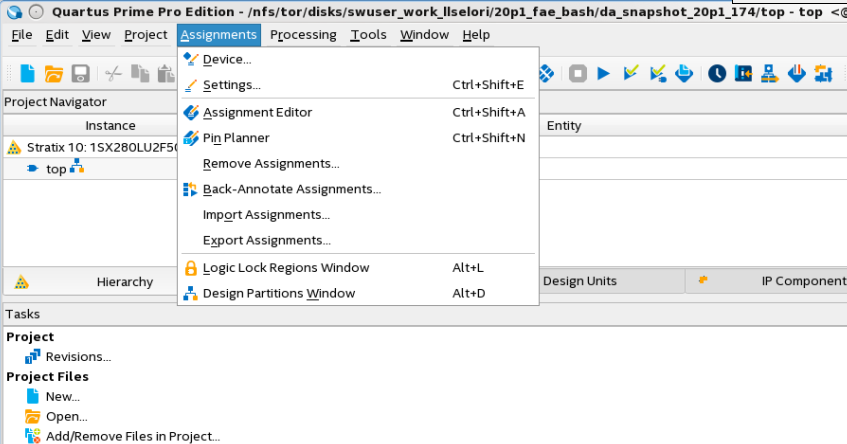Image resolution: width=847 pixels, height=444 pixels.
Task: Click the Cut scissors toolbar icon
Action: click(113, 73)
